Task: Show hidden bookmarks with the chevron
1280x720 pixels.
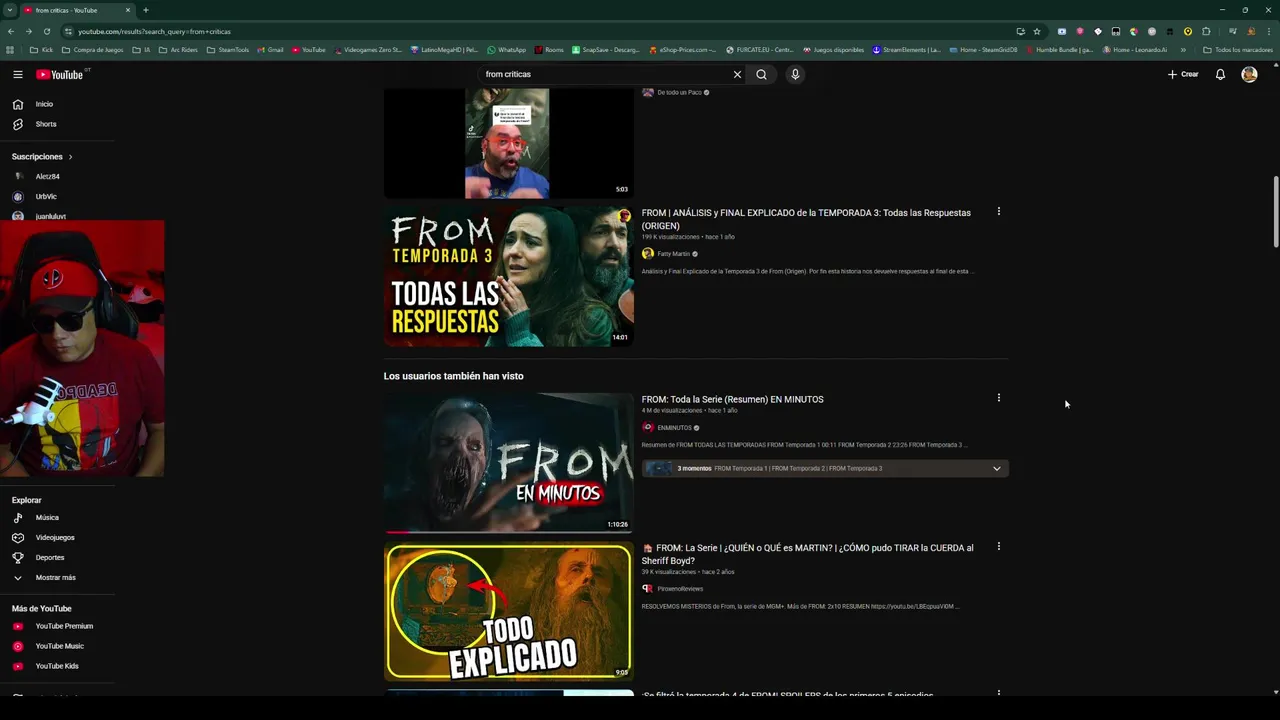Action: (1183, 50)
